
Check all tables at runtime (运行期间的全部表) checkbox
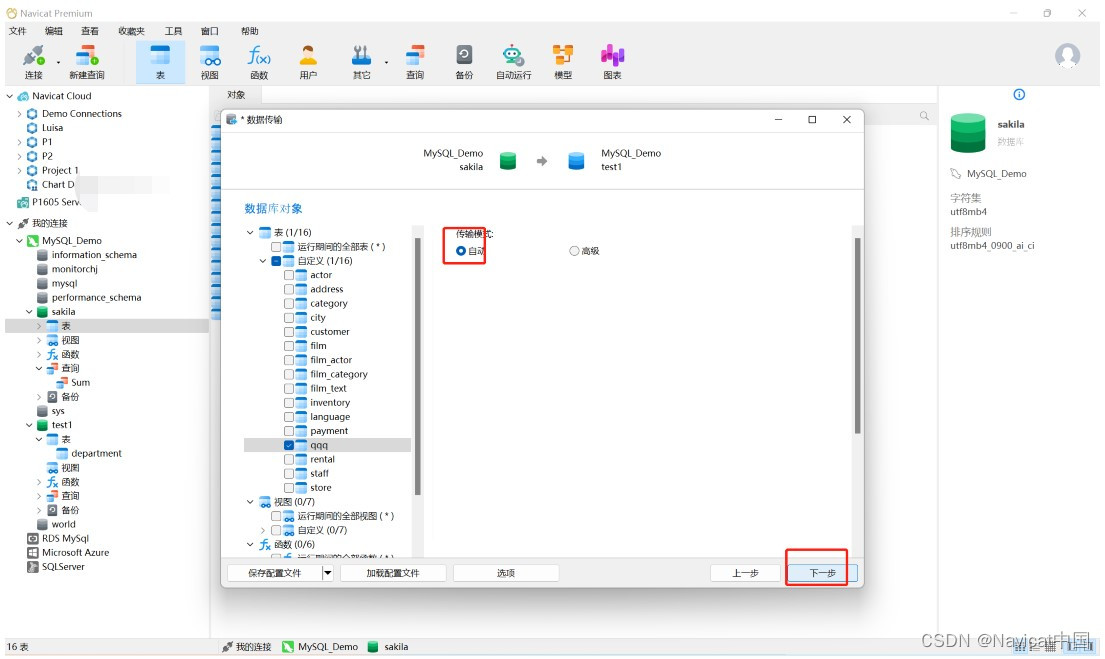pyautogui.click(x=276, y=247)
